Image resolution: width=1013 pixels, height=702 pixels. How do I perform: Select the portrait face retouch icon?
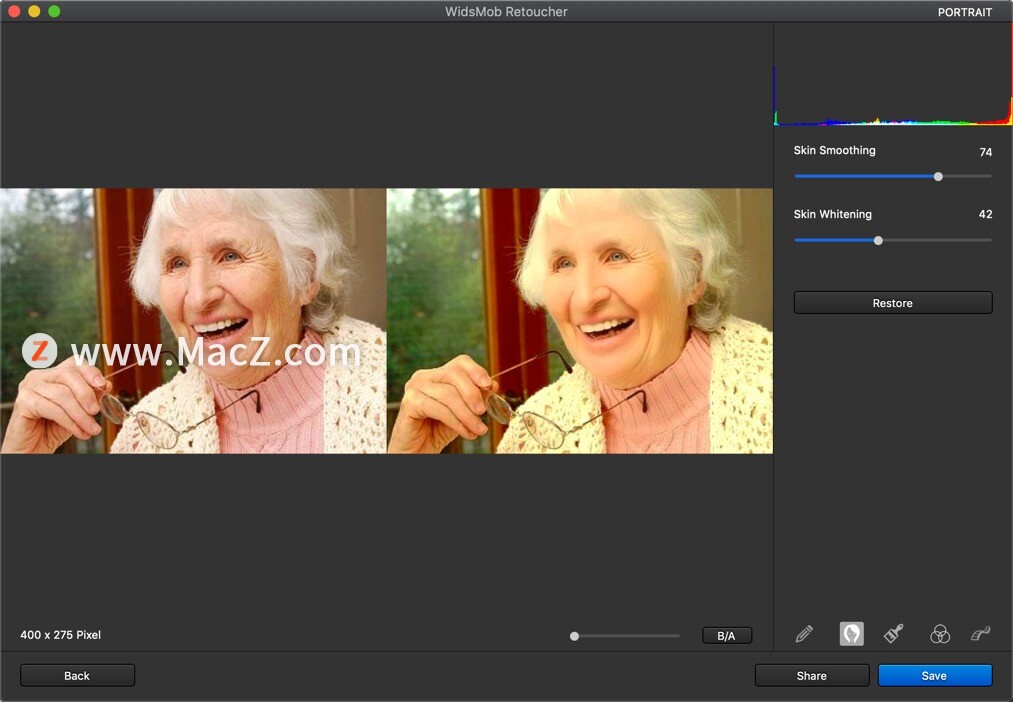point(851,634)
